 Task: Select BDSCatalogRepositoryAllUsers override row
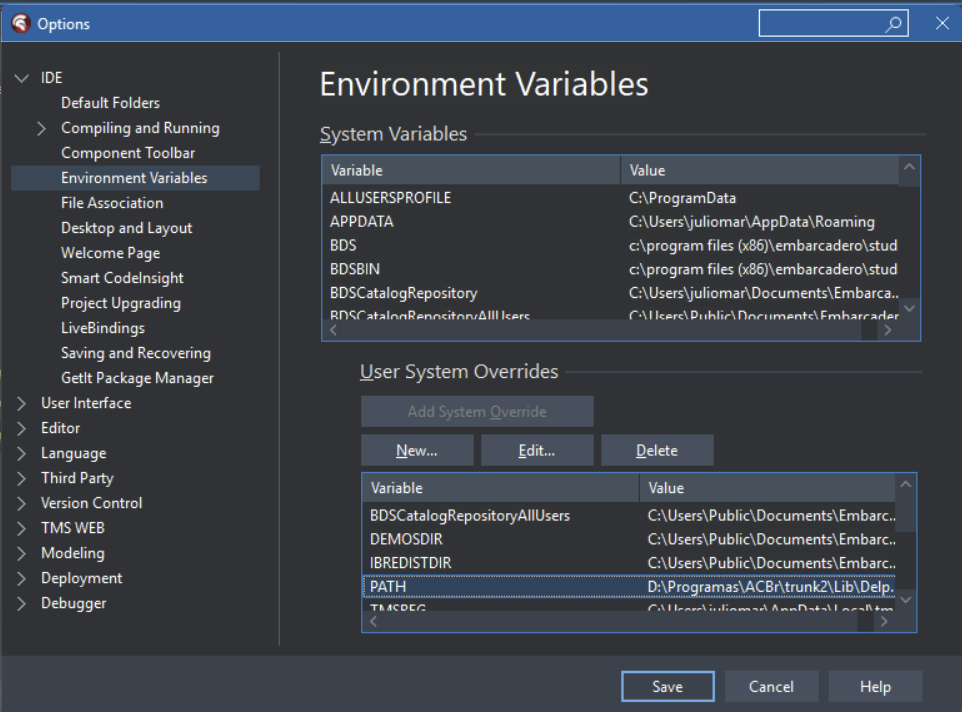pos(629,516)
